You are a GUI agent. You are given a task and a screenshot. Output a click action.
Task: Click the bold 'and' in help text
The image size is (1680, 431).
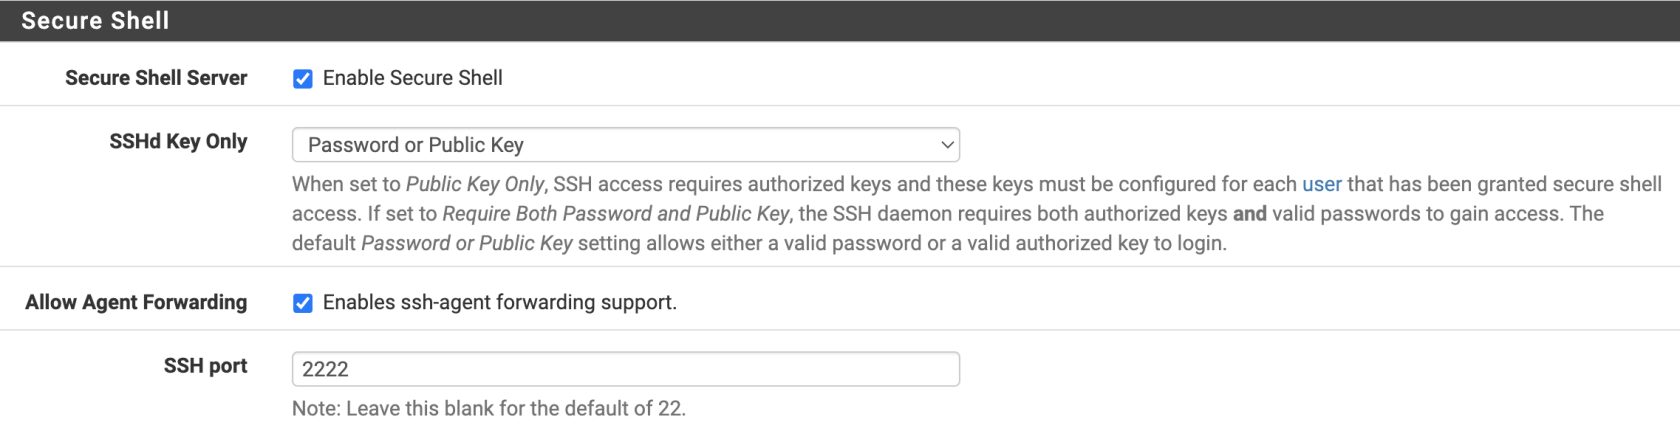coord(1249,214)
